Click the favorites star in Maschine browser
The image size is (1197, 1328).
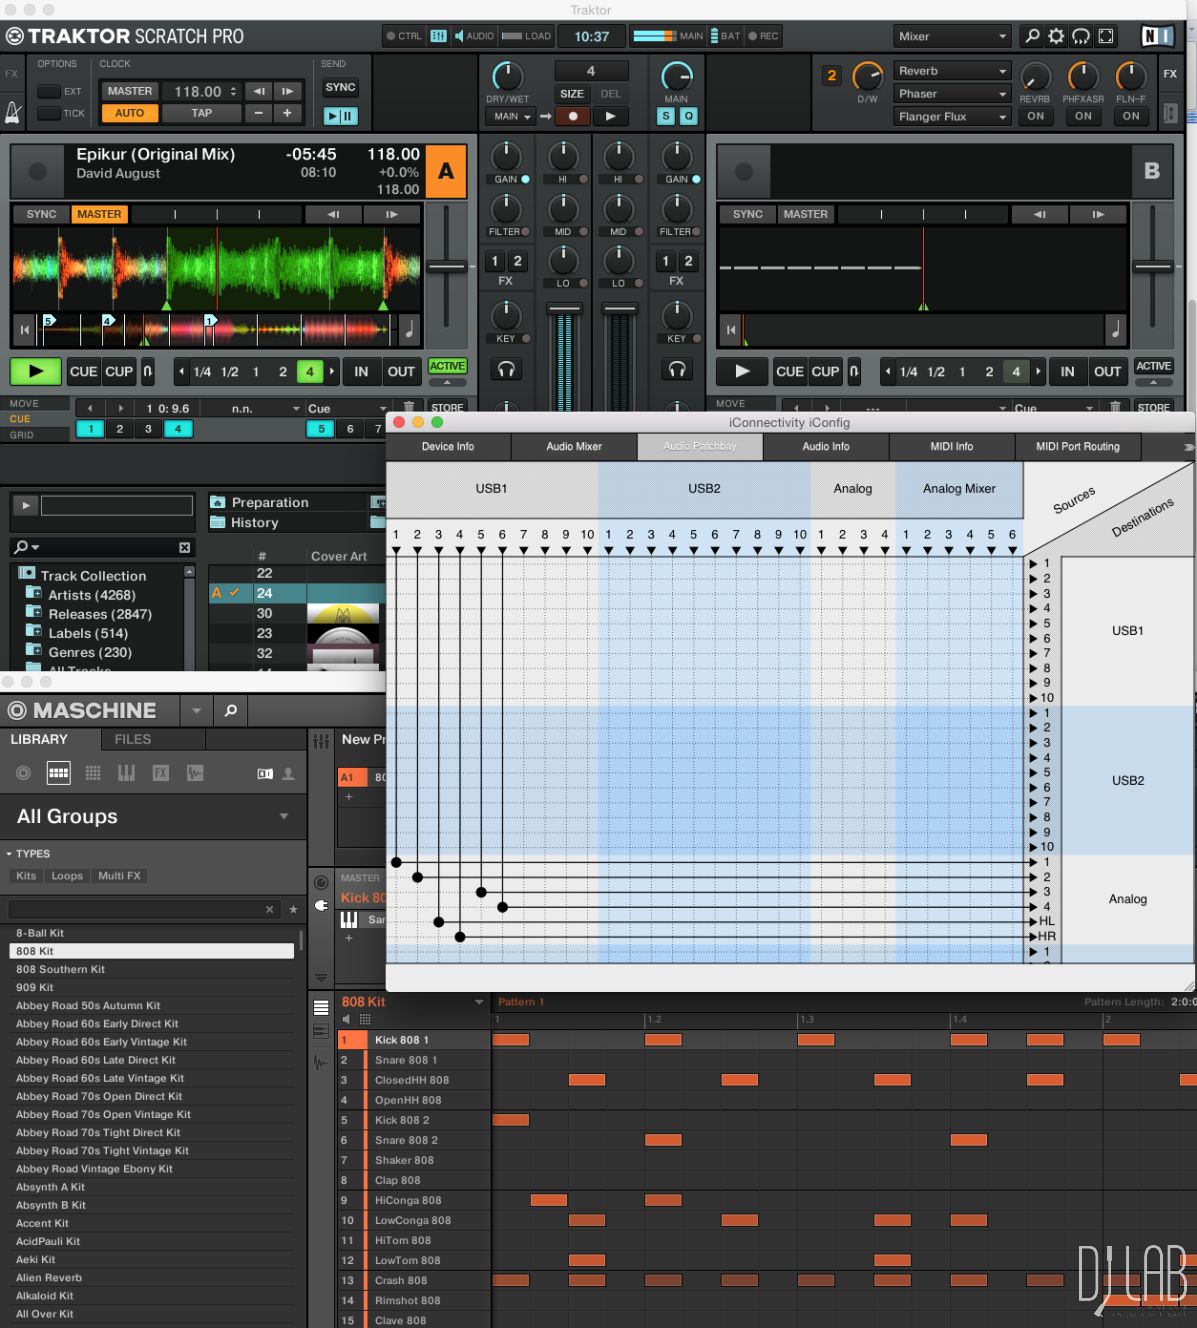click(x=293, y=909)
